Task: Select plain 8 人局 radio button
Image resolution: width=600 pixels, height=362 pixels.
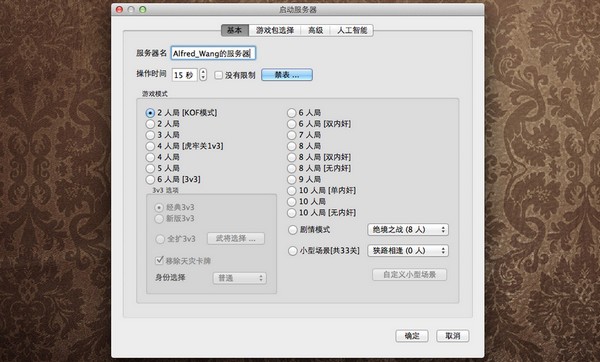Action: (292, 146)
